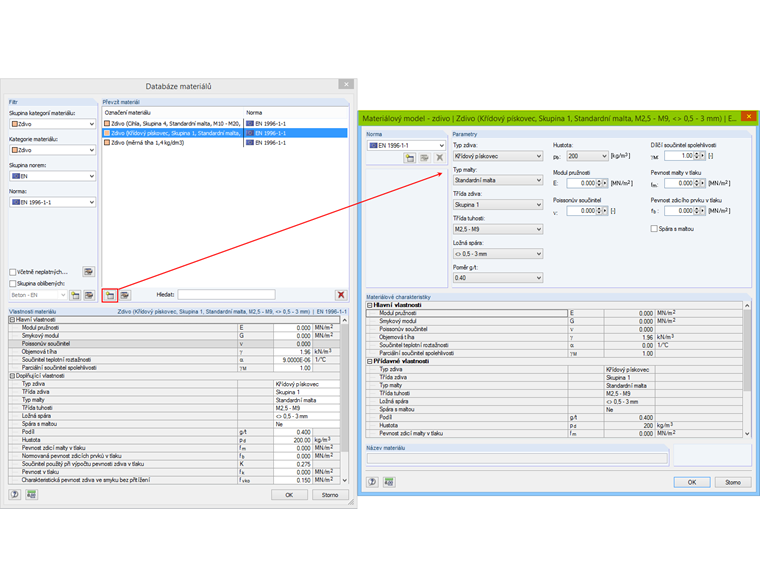This screenshot has width=760, height=588.
Task: Close the Databáze materiálů window
Action: 346,84
